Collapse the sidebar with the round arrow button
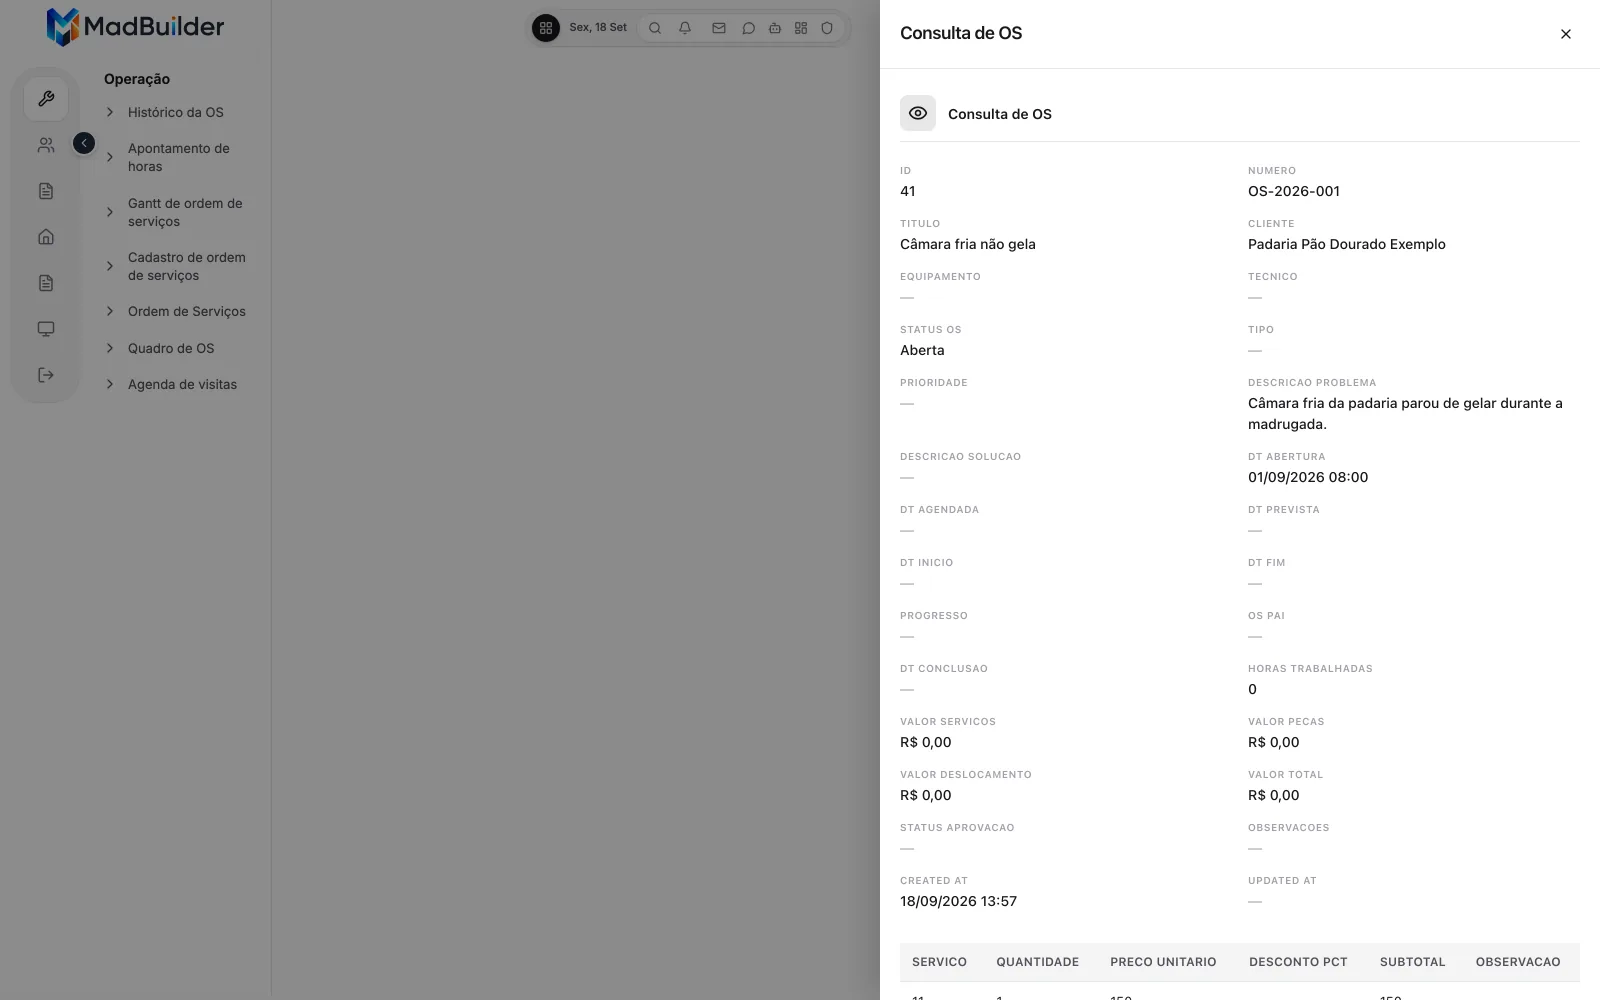The image size is (1600, 1000). pyautogui.click(x=84, y=143)
